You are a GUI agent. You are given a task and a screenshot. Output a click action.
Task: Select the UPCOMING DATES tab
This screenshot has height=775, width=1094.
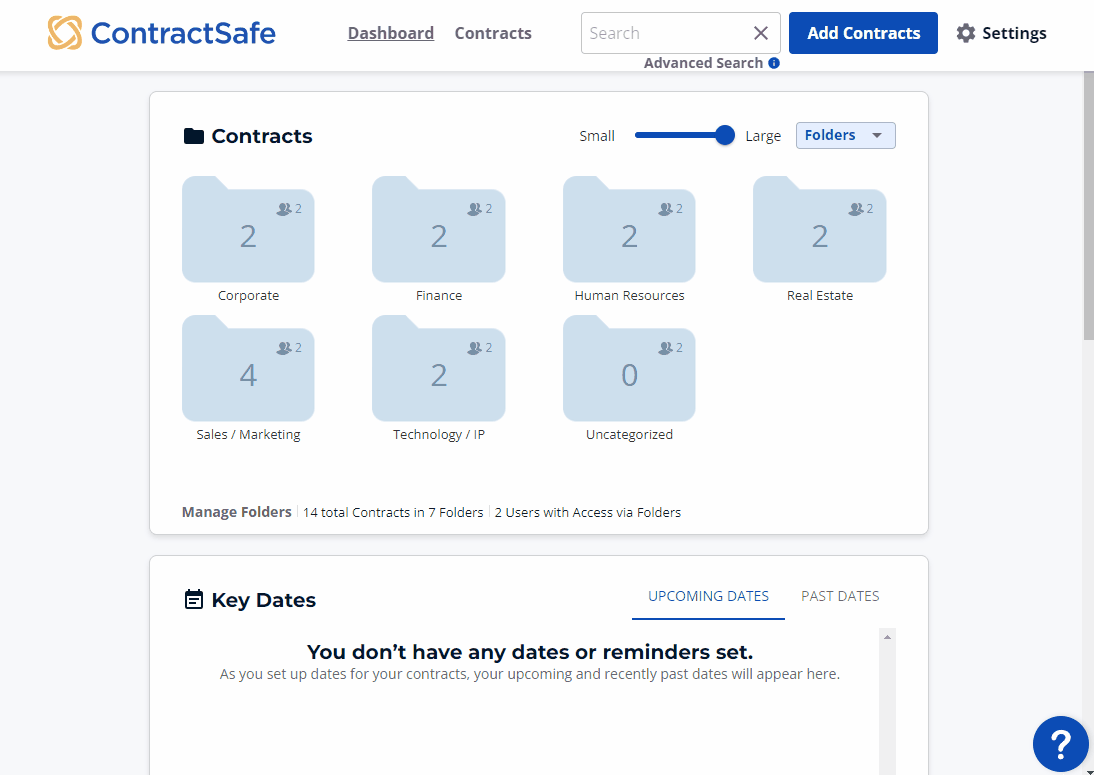coord(708,596)
